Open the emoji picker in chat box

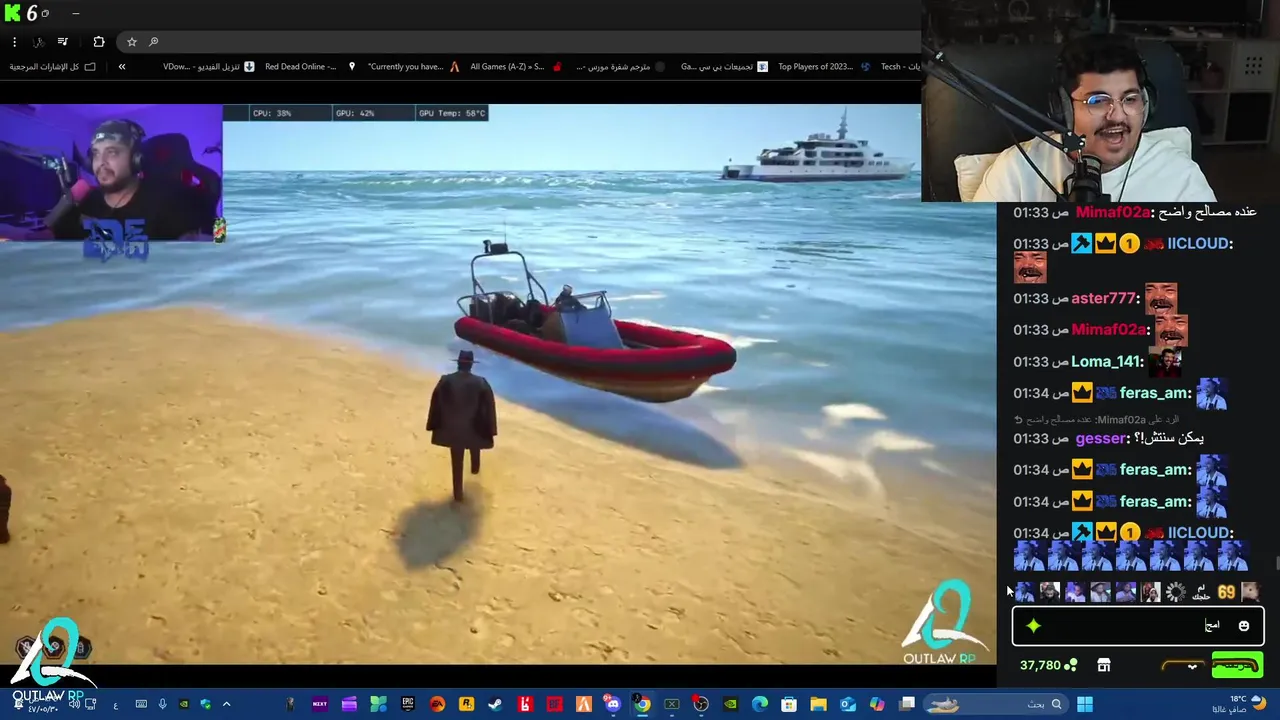(1244, 626)
